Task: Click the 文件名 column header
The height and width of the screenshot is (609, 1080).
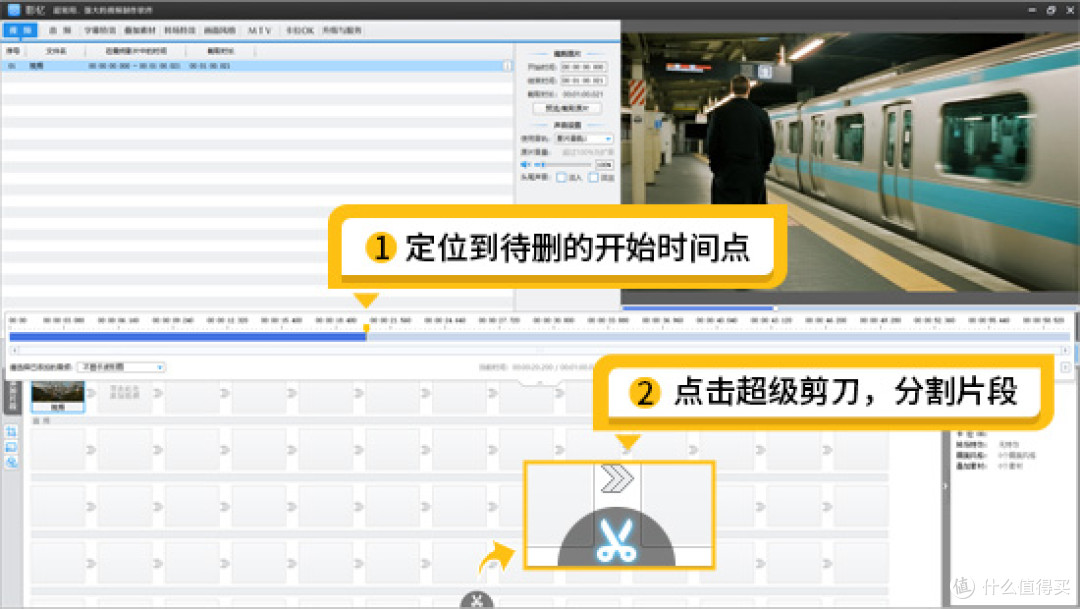Action: coord(56,51)
